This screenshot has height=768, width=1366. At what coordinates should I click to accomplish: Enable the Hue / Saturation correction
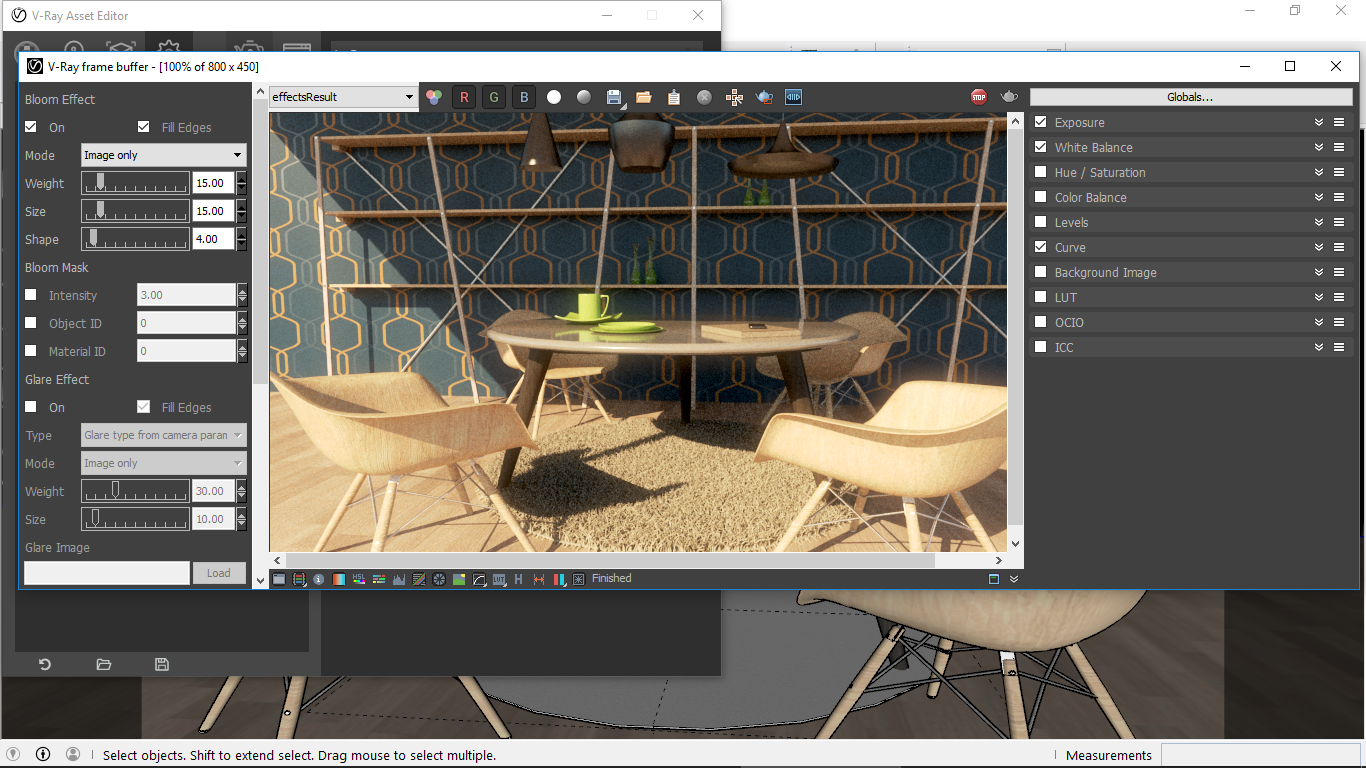1040,172
